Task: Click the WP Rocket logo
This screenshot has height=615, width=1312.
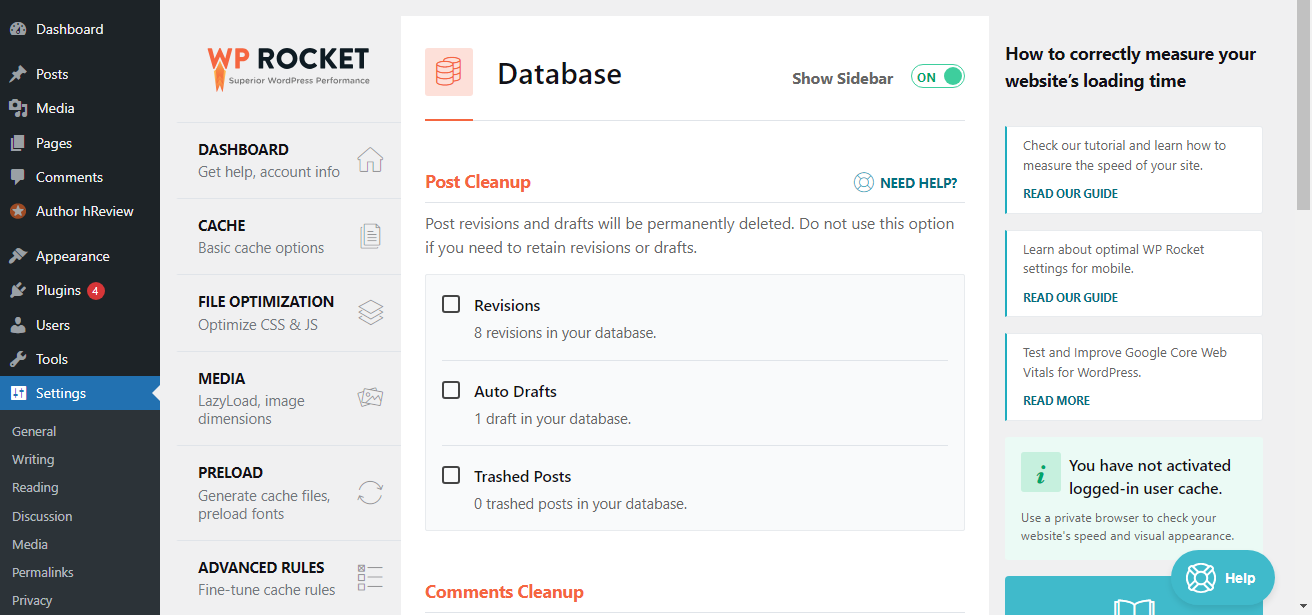Action: [x=288, y=65]
